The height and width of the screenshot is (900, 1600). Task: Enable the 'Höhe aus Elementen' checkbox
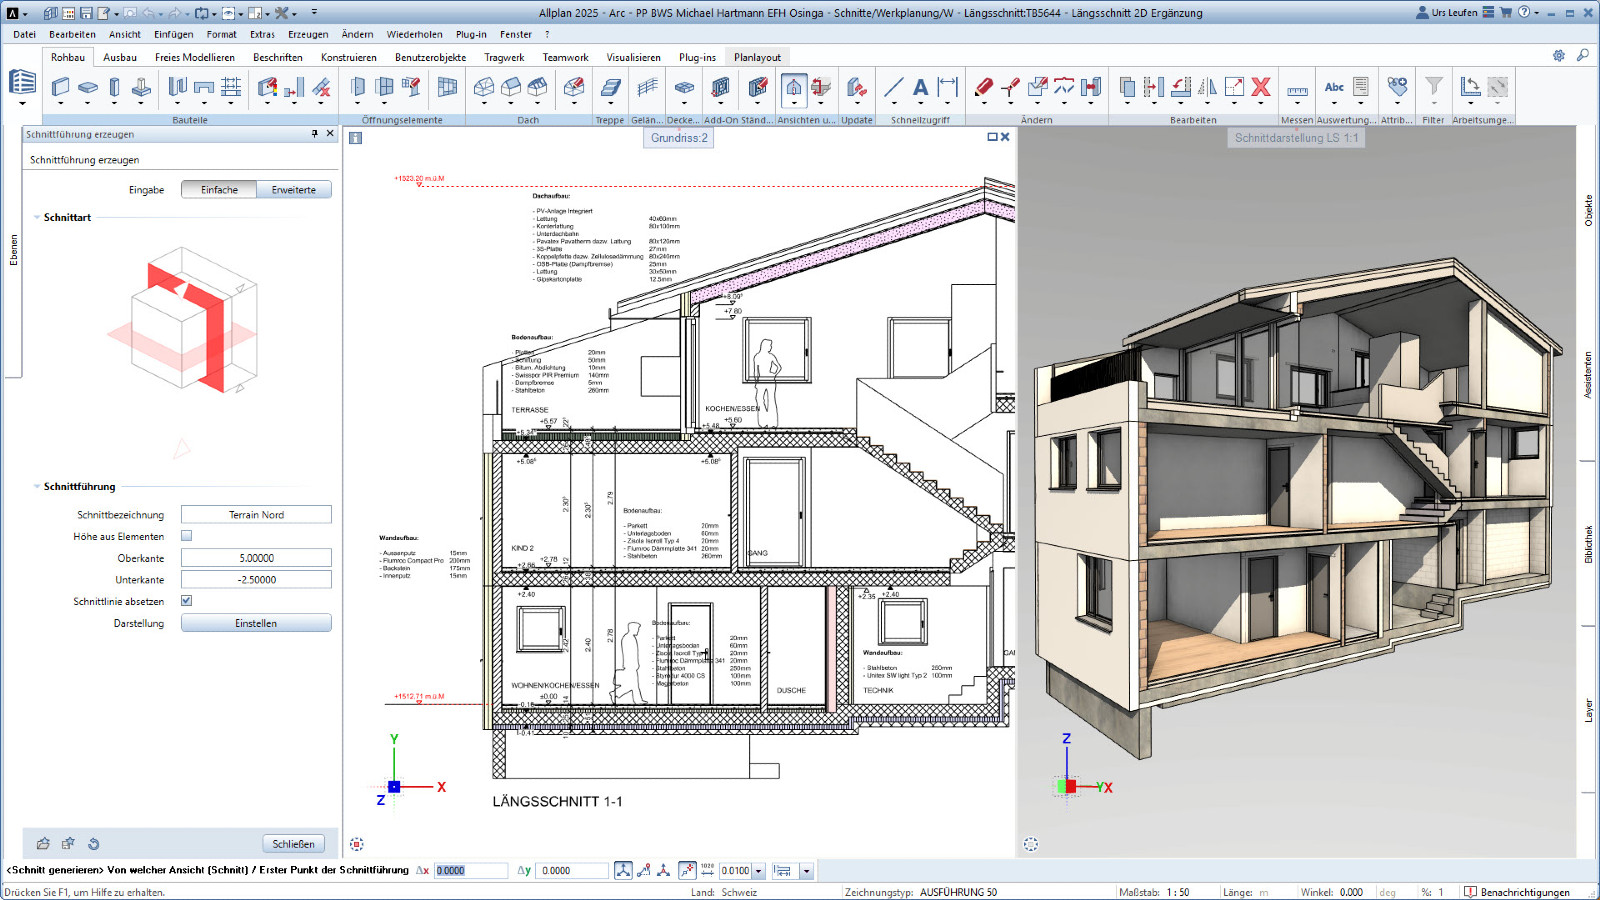click(x=186, y=536)
